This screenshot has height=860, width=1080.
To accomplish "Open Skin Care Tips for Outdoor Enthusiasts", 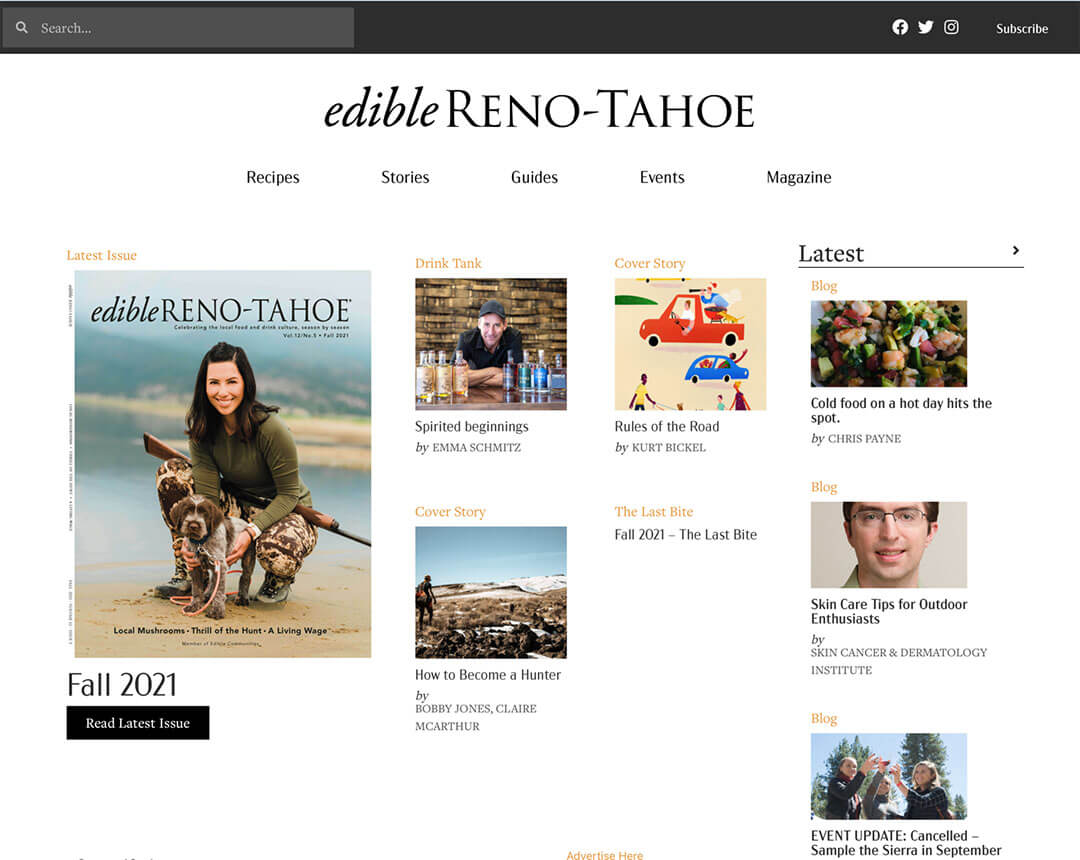I will [x=889, y=611].
